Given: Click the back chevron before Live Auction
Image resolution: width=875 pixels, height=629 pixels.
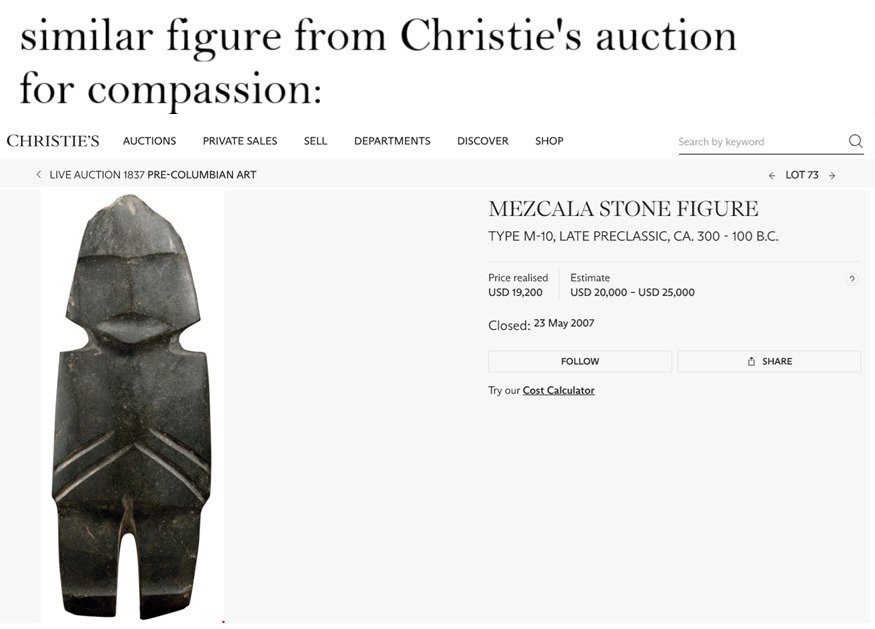Looking at the screenshot, I should click(39, 175).
